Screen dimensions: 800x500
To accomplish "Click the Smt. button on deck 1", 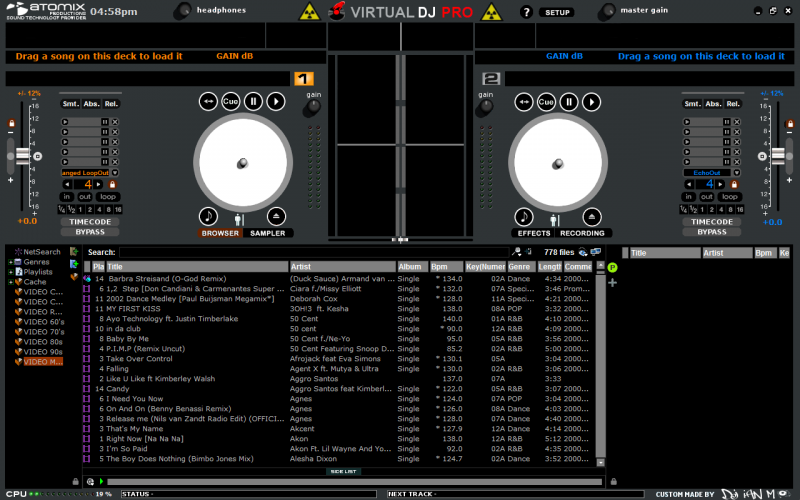I will point(70,104).
